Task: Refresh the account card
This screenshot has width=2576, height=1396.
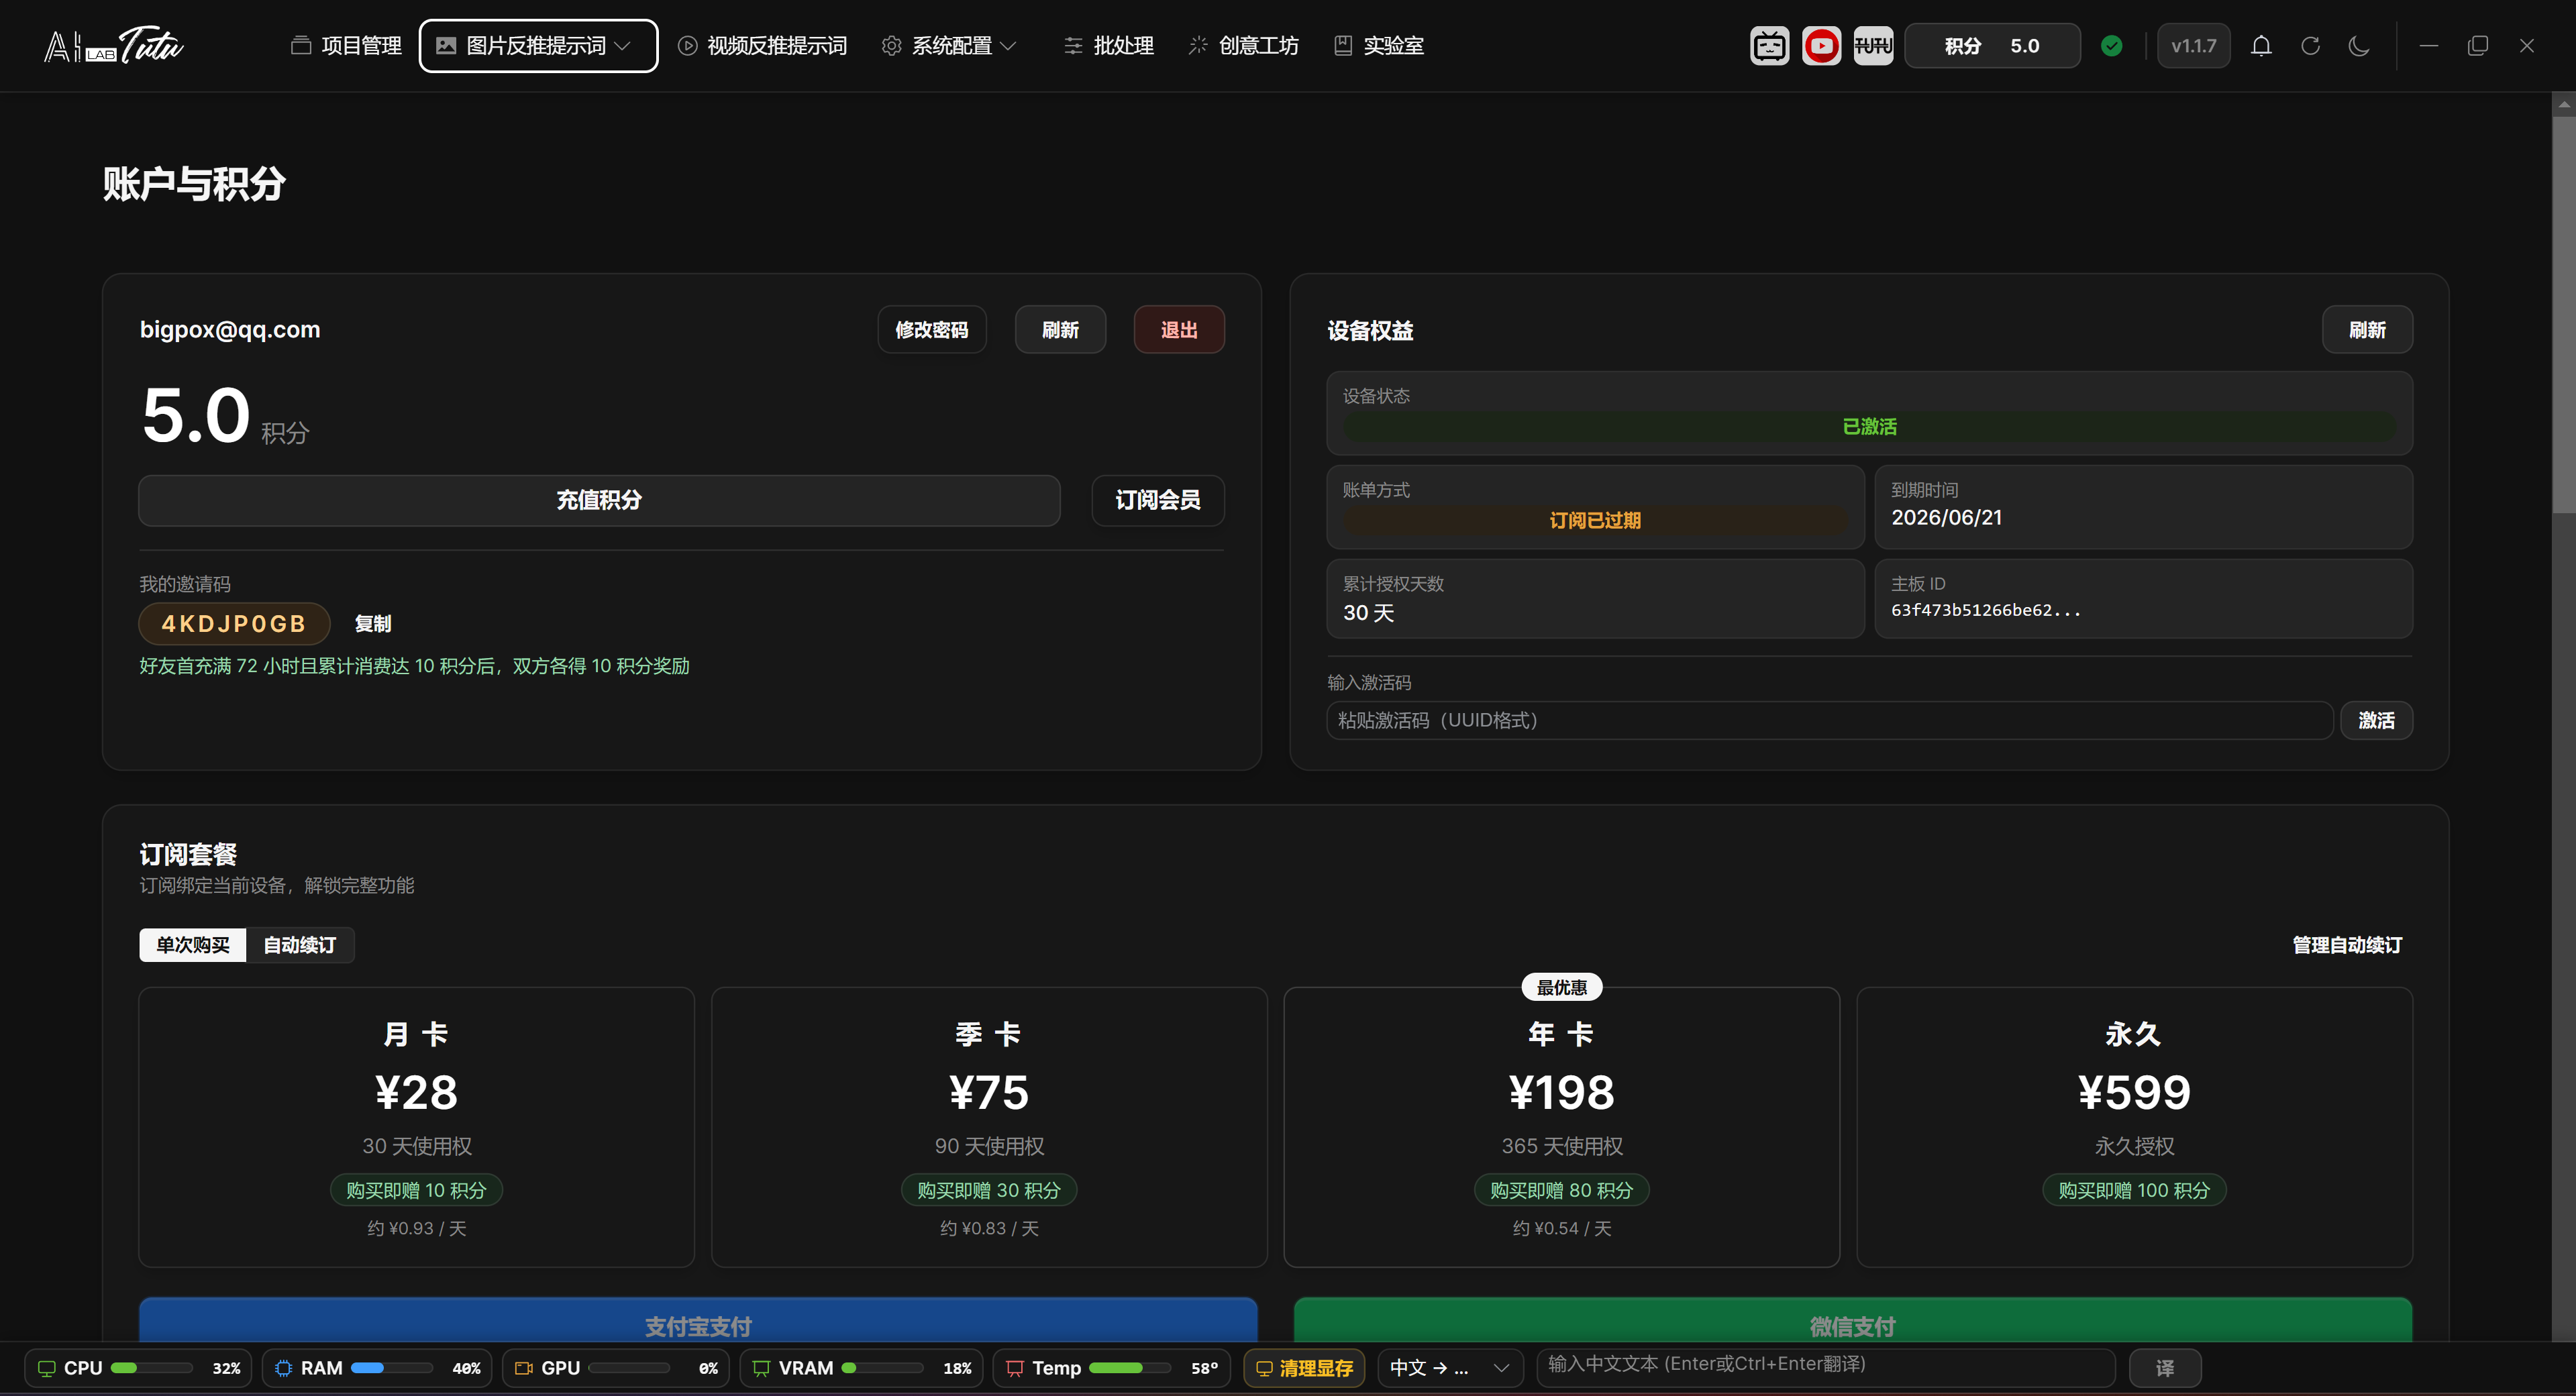Action: [x=1060, y=330]
